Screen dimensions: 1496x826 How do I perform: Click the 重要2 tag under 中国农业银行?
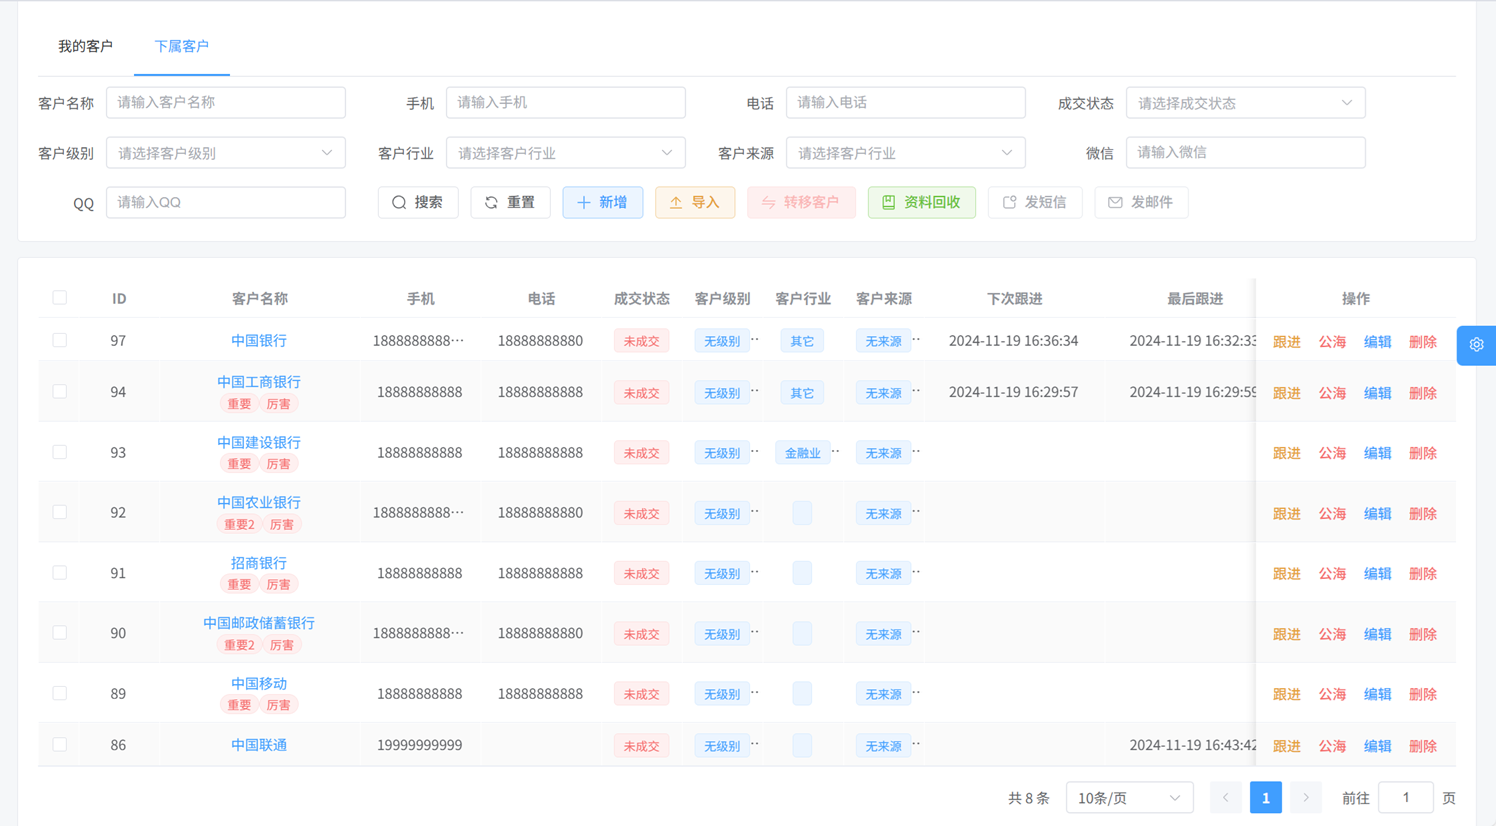coord(239,525)
